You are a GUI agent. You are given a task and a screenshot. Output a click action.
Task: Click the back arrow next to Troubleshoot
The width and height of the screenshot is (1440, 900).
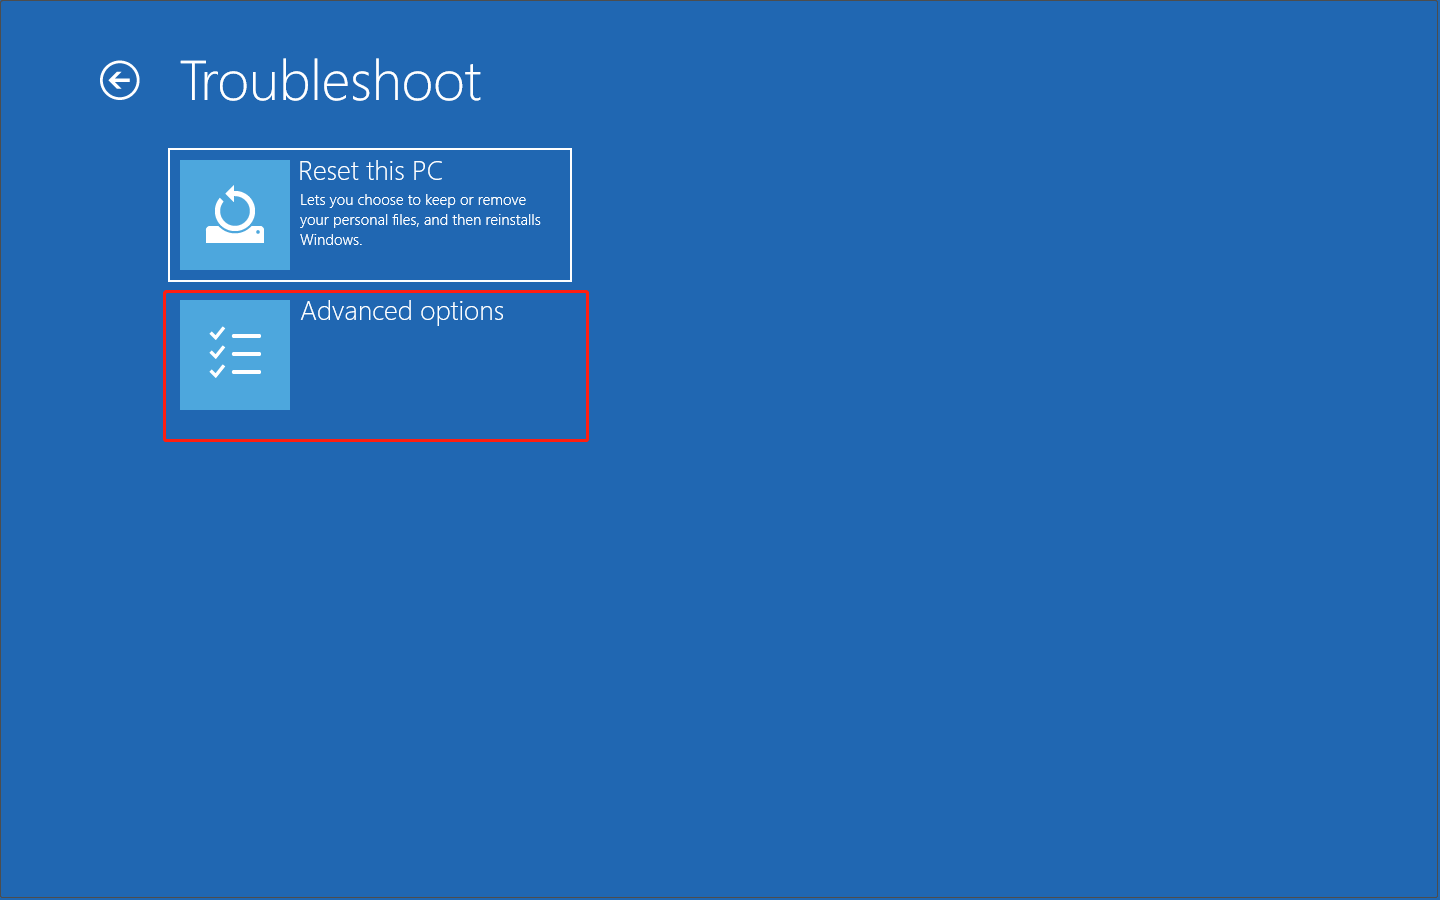coord(120,81)
